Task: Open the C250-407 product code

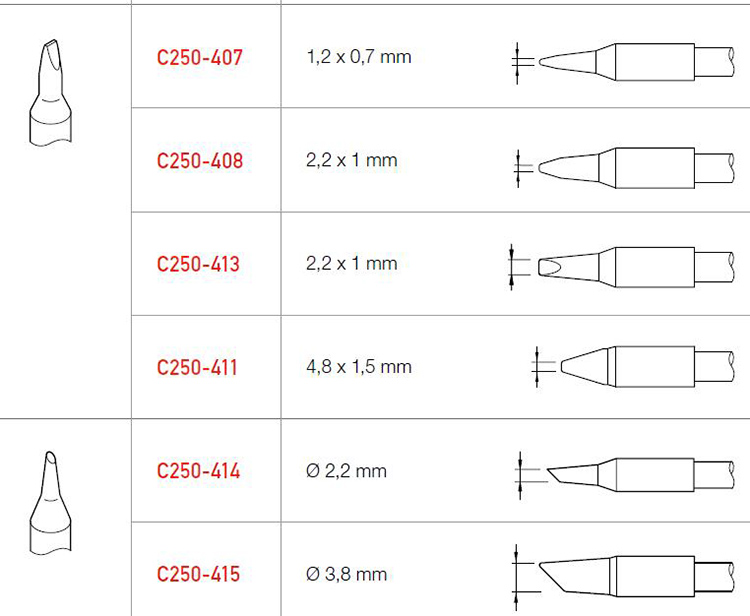Action: pyautogui.click(x=200, y=57)
